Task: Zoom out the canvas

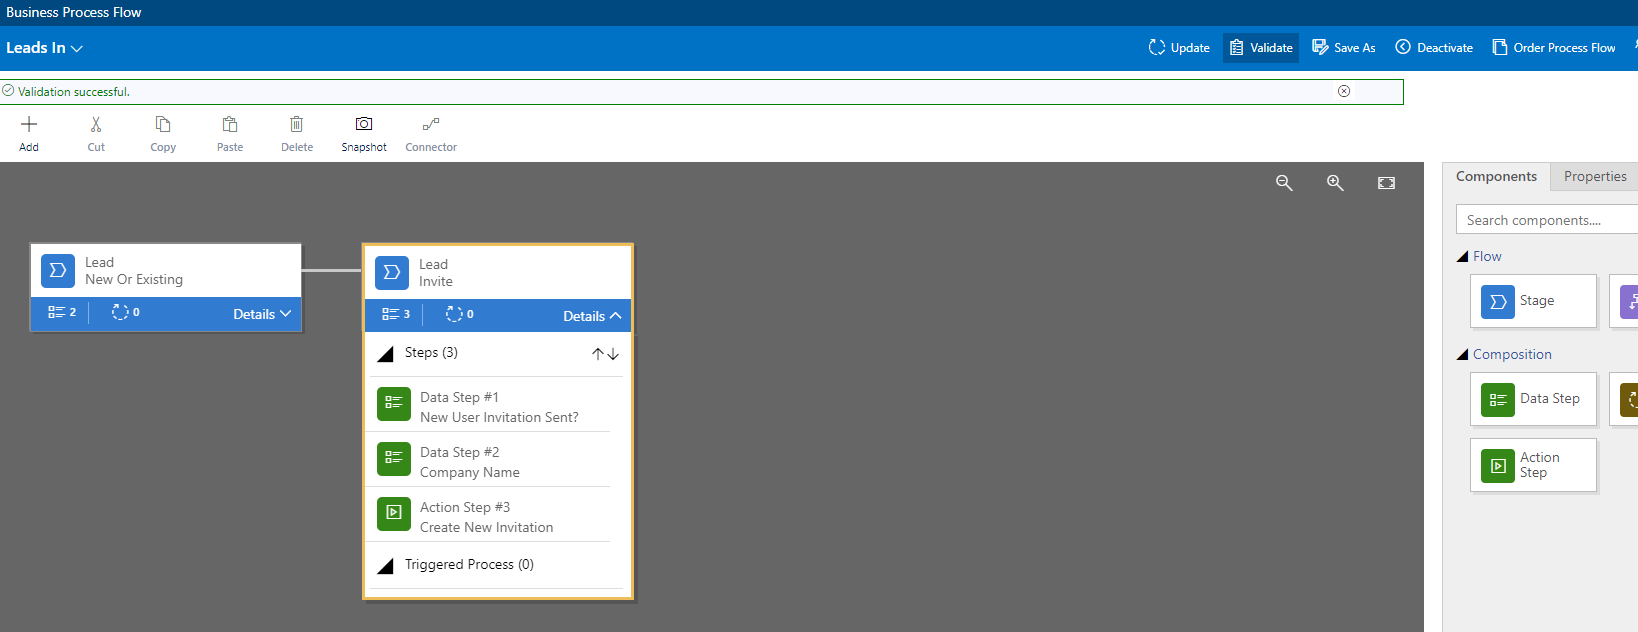Action: (x=1284, y=183)
